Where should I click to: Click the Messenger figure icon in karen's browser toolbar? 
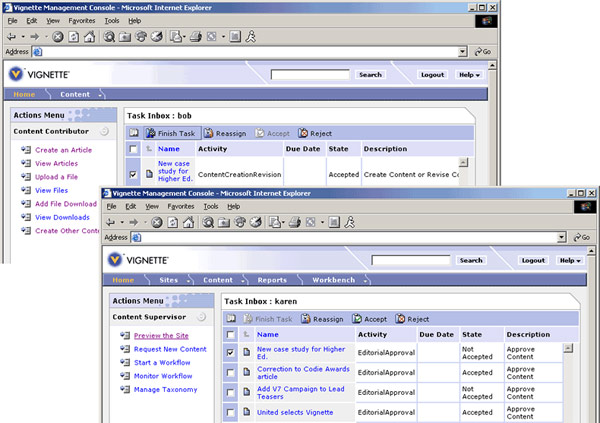pos(350,222)
